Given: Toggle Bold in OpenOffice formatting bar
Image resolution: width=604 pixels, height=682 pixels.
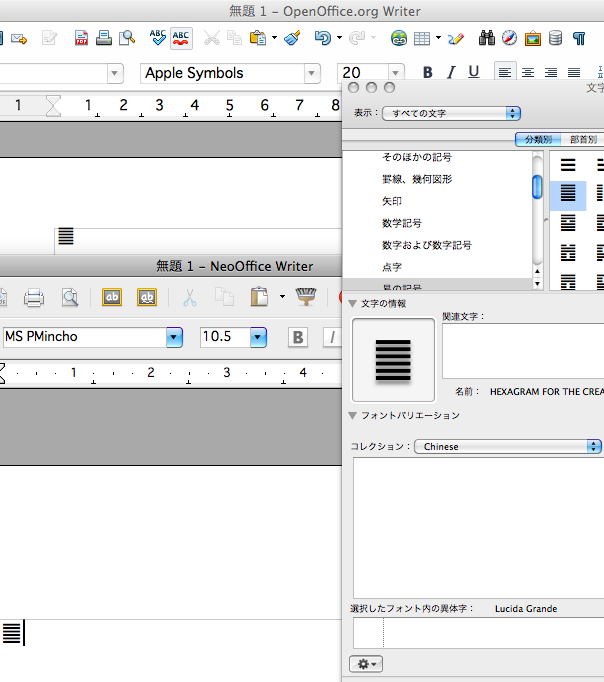Looking at the screenshot, I should pos(427,72).
